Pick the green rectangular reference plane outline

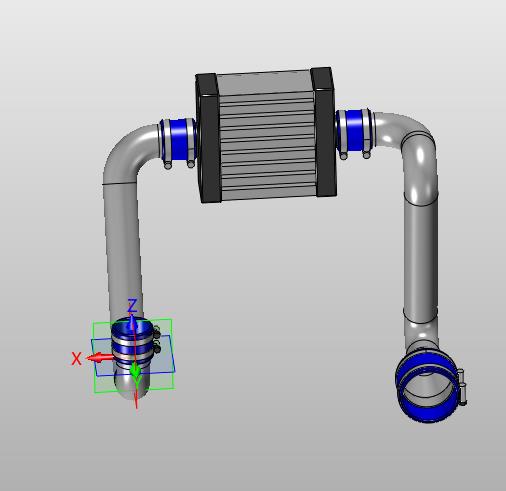[x=133, y=356]
